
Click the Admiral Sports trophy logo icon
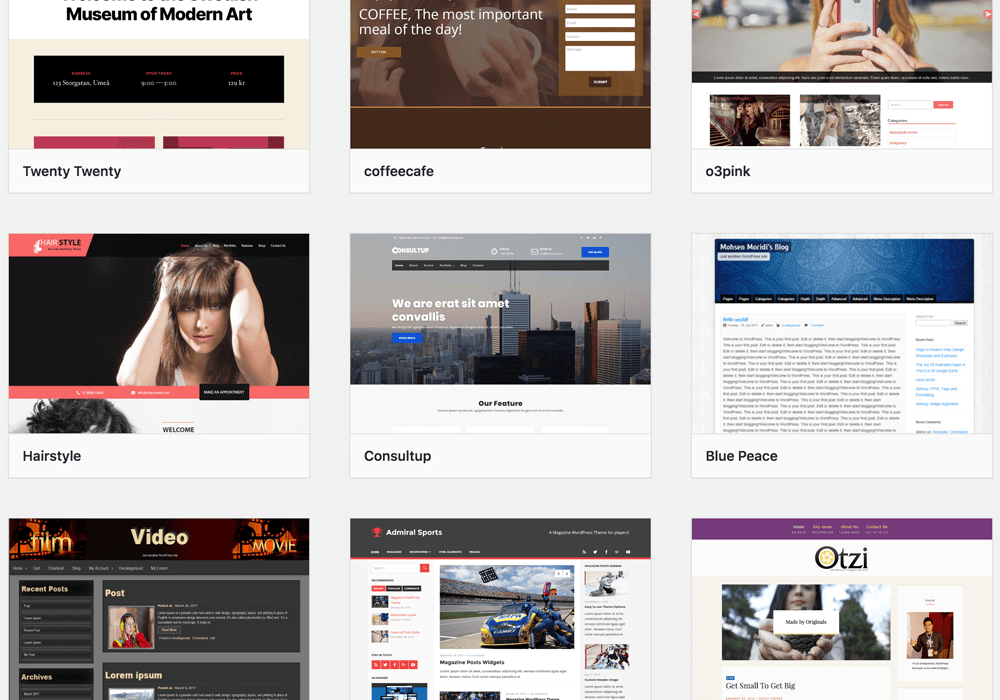(x=377, y=533)
